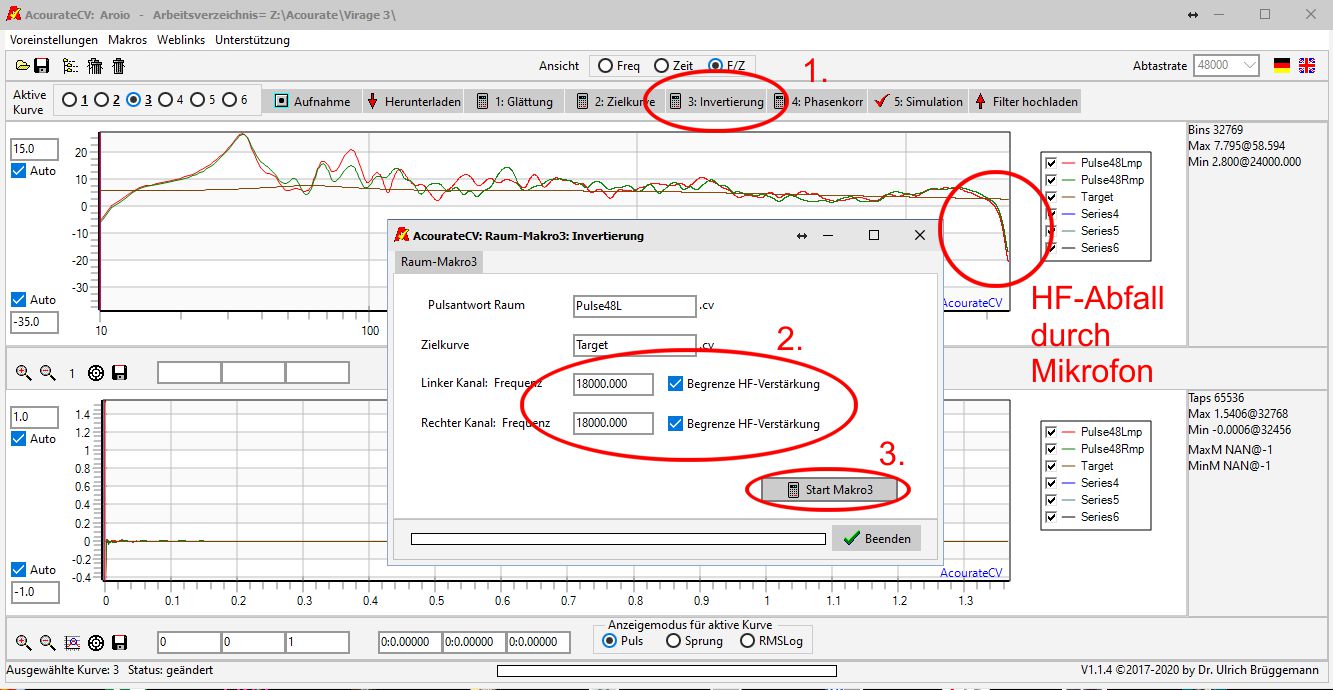Screen dimensions: 1333x690
Task: Click the Filter hochladen upload button
Action: (x=1025, y=101)
